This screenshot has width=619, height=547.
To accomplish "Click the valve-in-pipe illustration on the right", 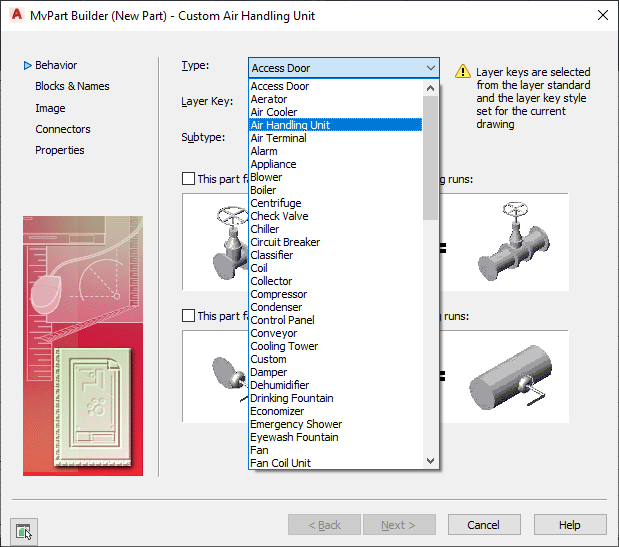I will [x=514, y=242].
